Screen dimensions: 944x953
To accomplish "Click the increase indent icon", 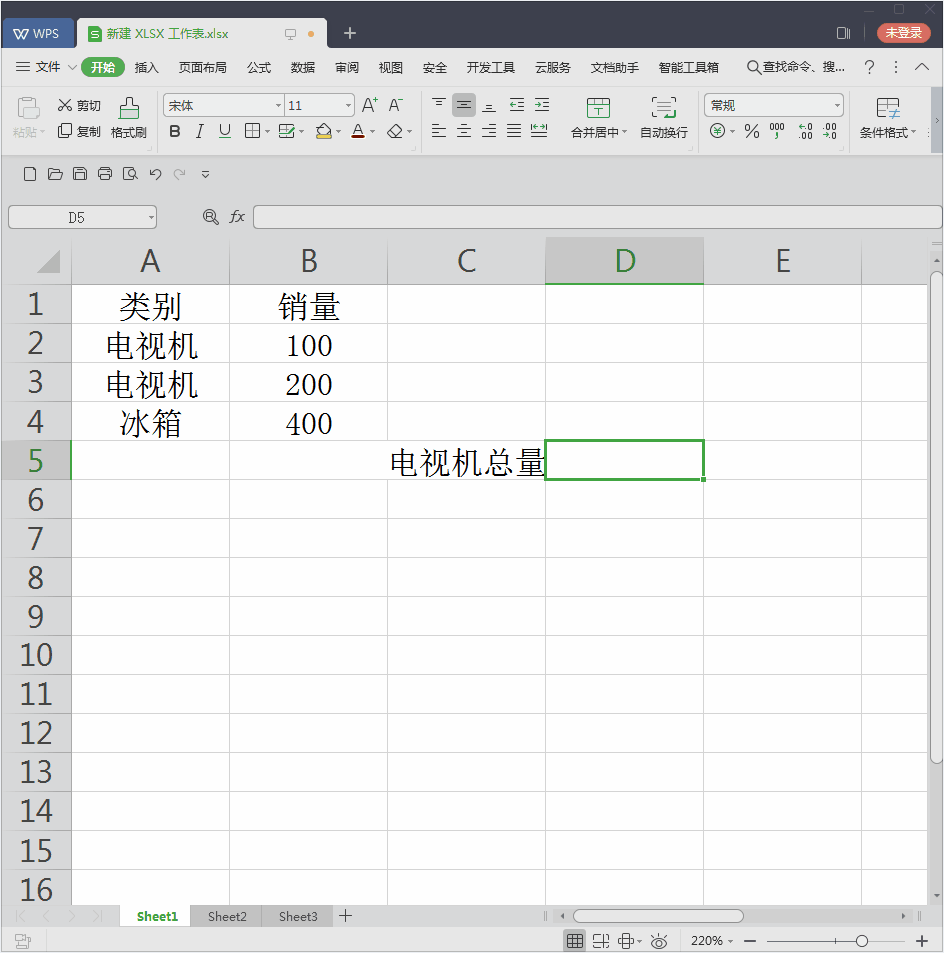I will click(542, 105).
